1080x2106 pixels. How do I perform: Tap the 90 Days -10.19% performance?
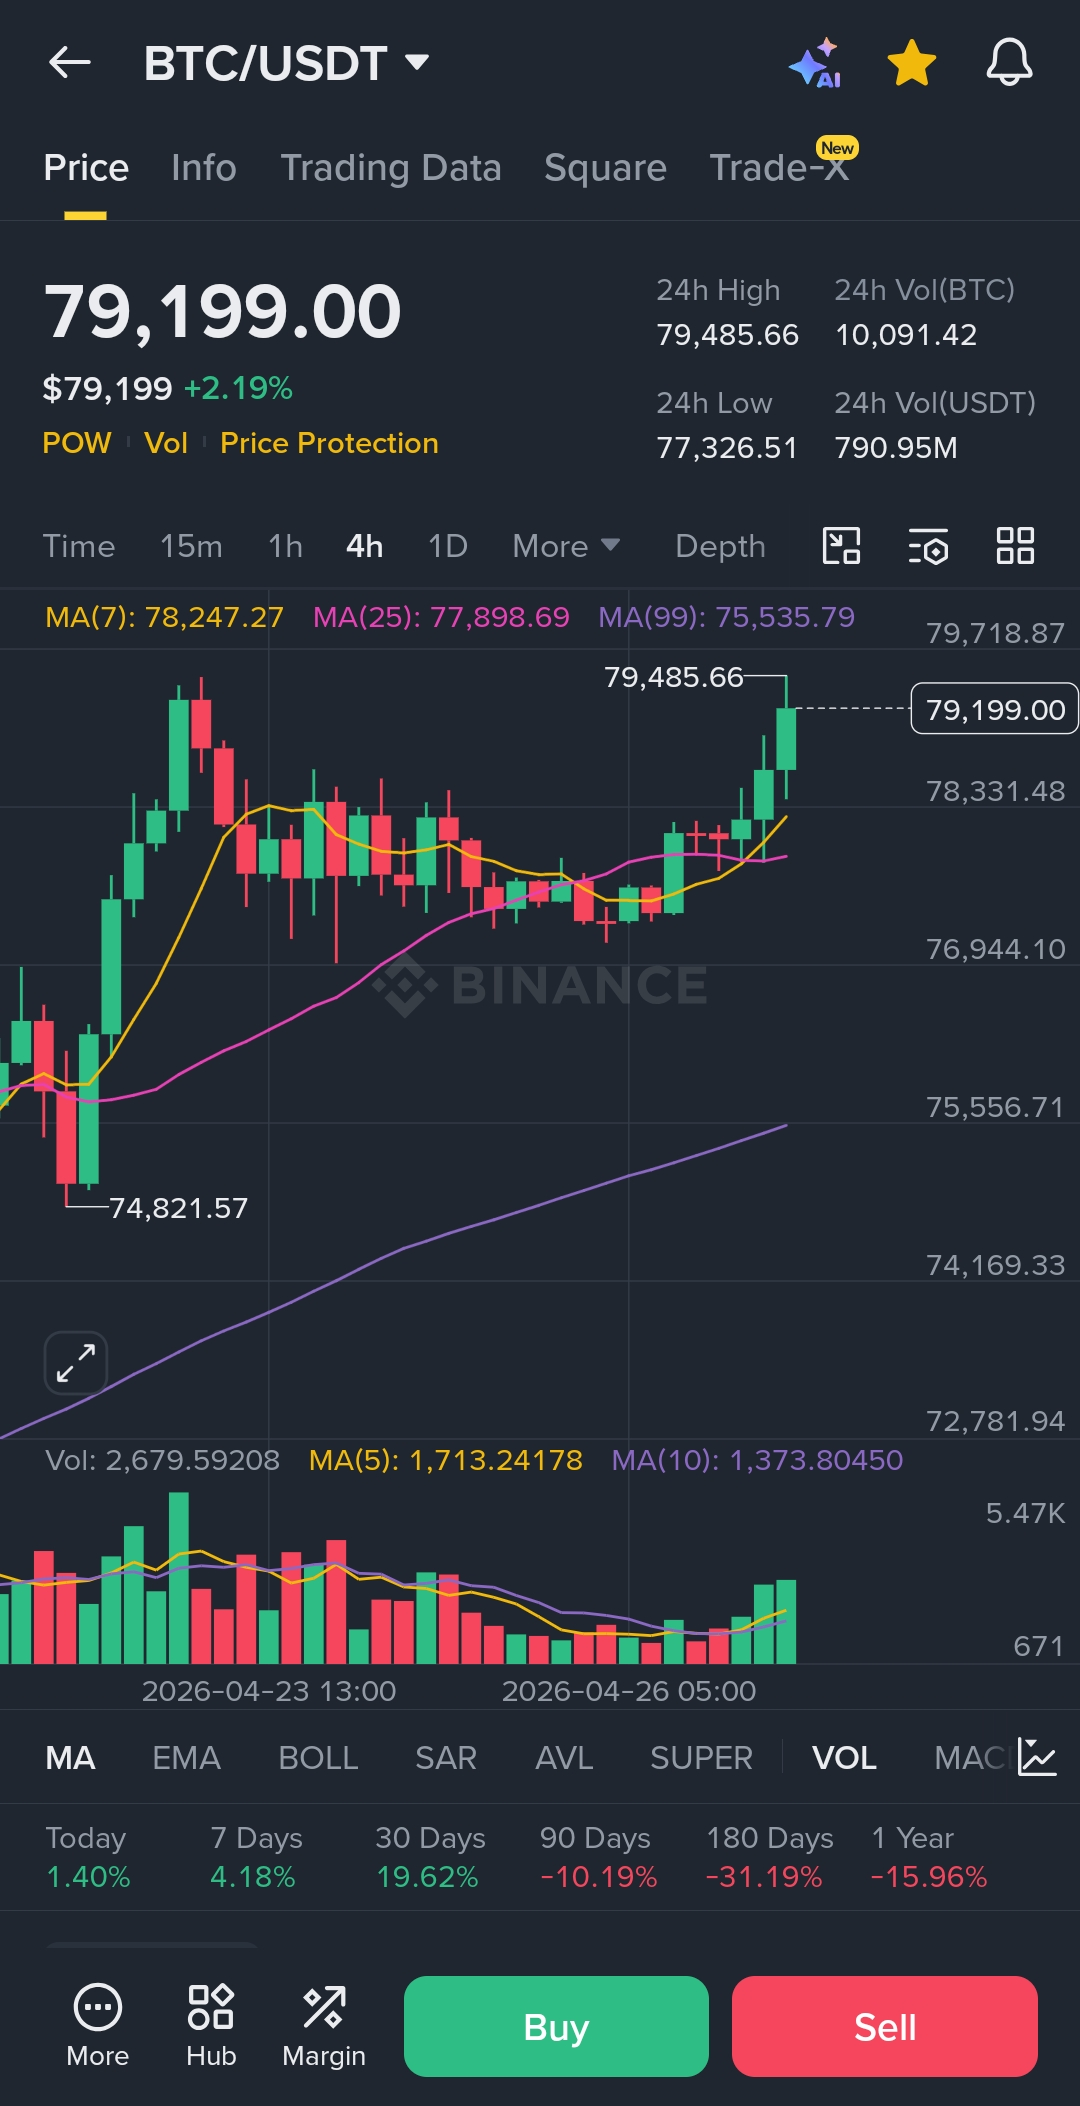click(598, 1857)
